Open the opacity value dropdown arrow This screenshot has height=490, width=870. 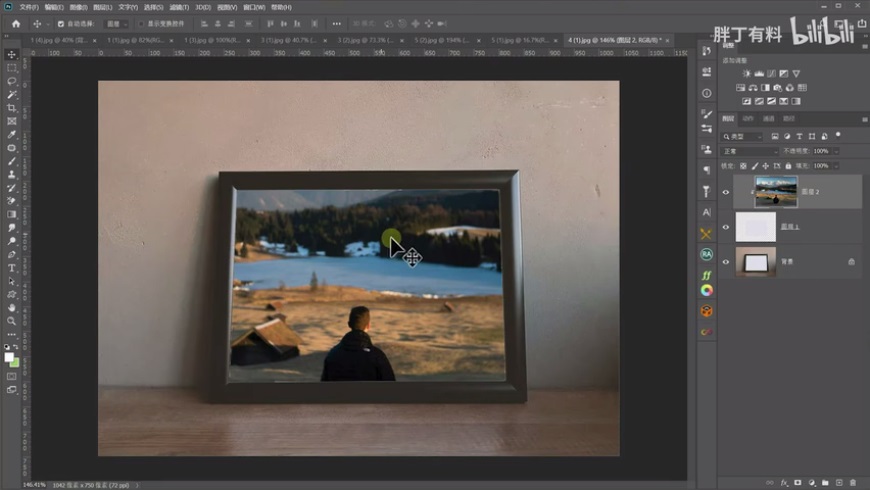point(836,151)
